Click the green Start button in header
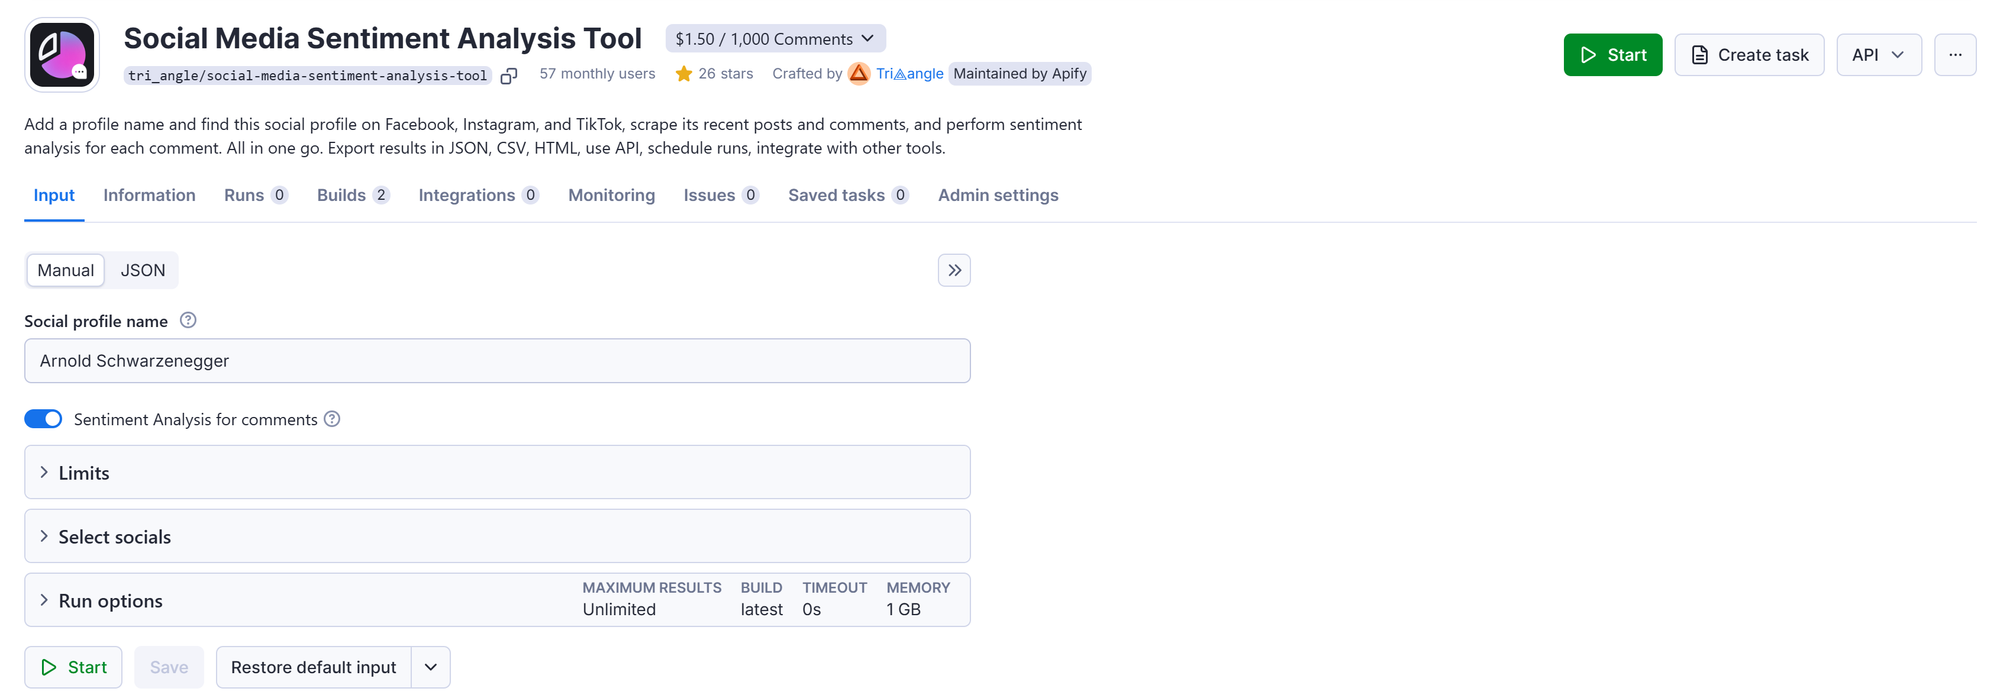This screenshot has width=2000, height=699. [x=1613, y=55]
